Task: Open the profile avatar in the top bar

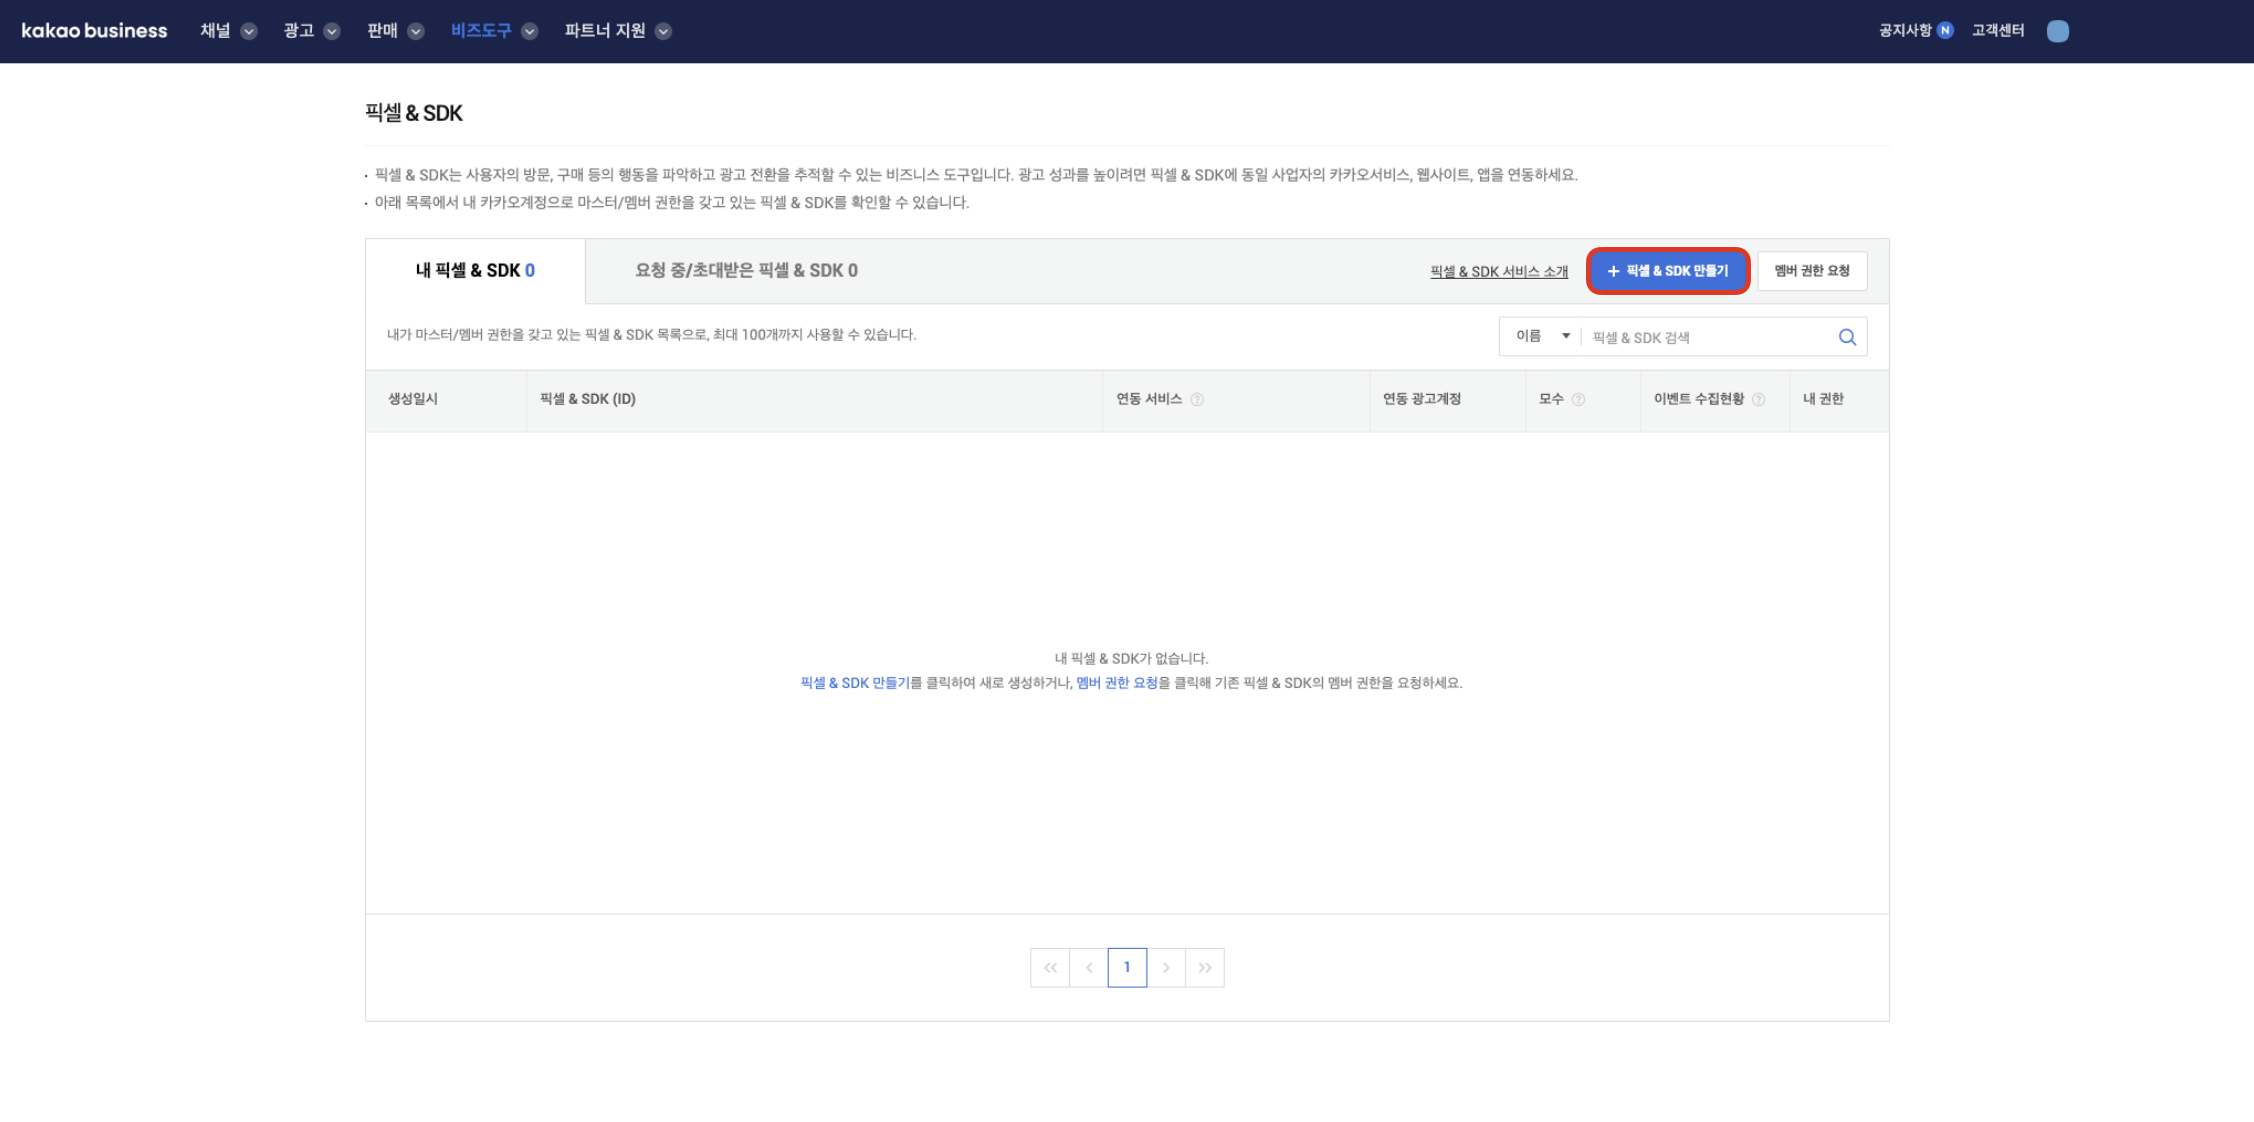Action: [2058, 30]
